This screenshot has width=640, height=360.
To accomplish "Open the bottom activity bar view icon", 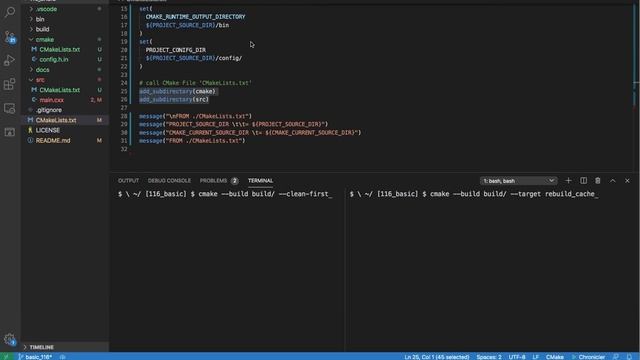I will [x=9, y=132].
